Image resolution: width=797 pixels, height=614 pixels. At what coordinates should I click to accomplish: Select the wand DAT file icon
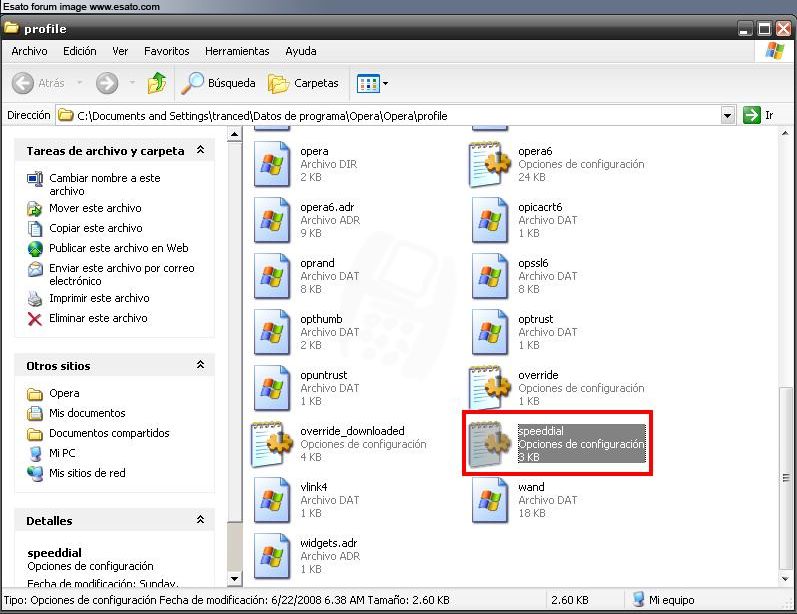click(x=489, y=500)
